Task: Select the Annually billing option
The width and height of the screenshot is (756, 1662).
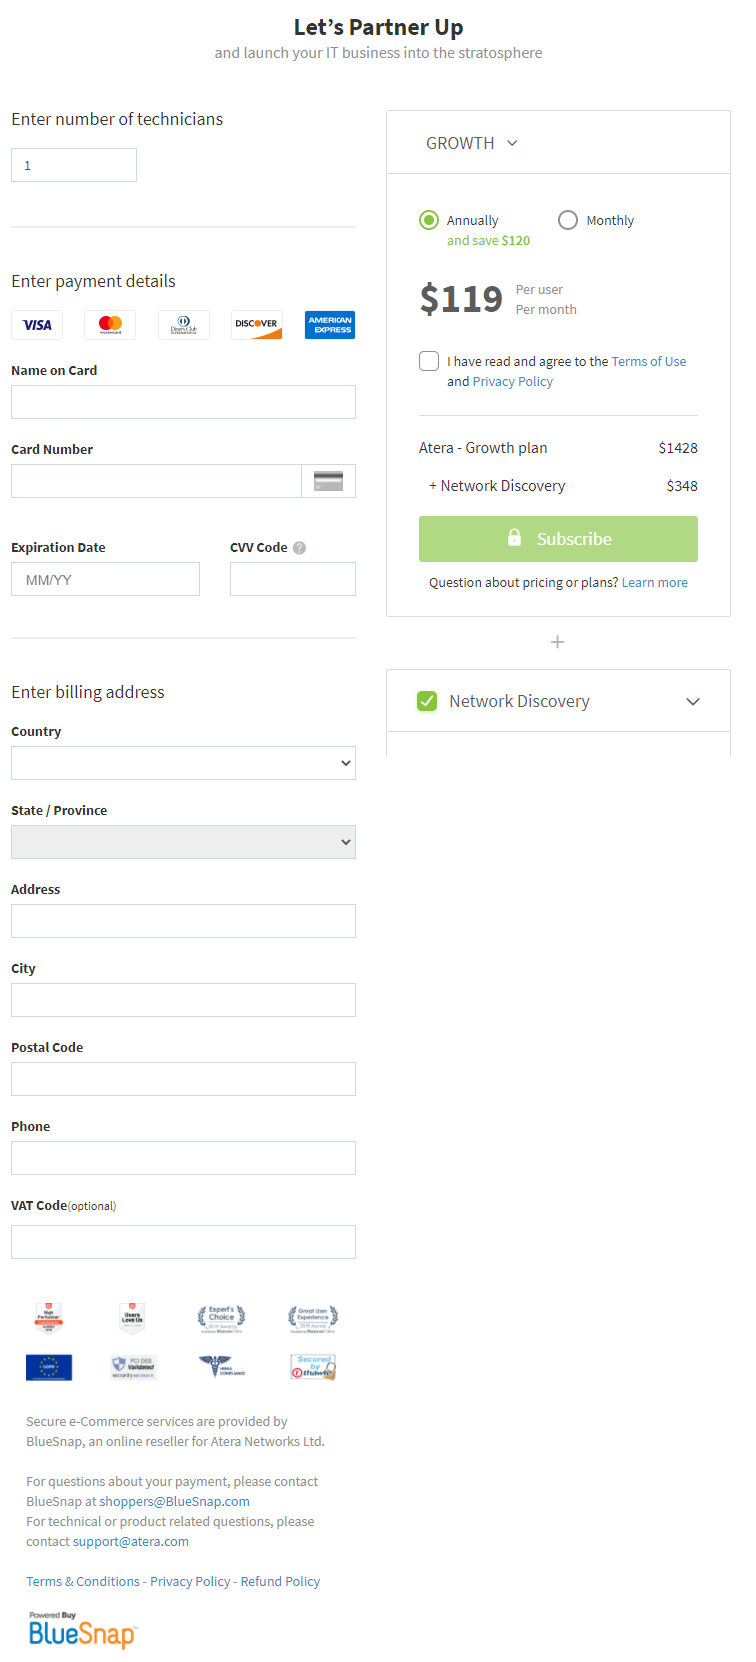Action: (429, 220)
